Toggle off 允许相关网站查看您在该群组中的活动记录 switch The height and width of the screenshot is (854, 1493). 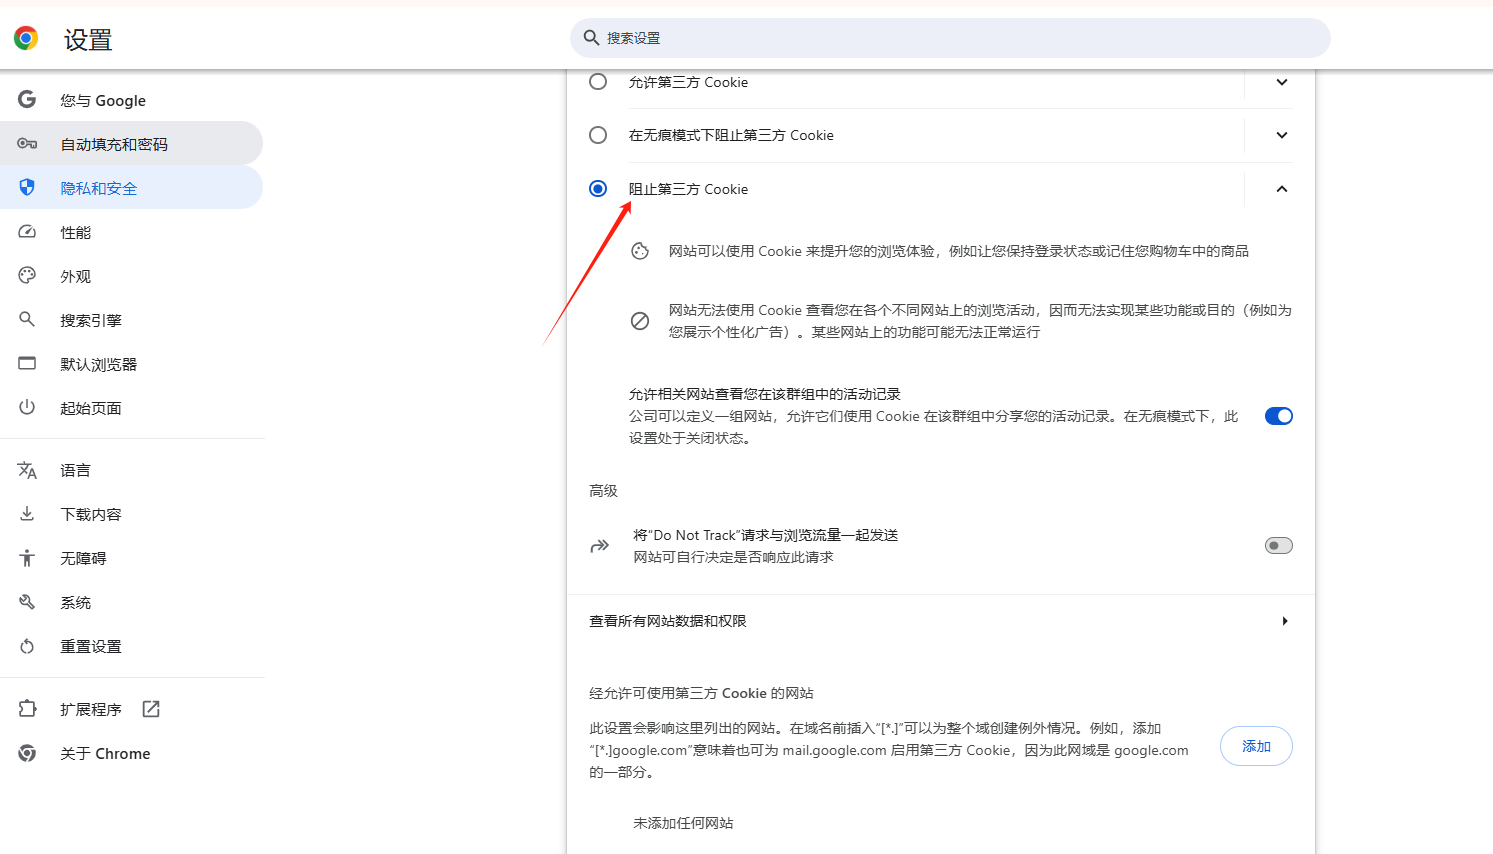click(x=1279, y=416)
